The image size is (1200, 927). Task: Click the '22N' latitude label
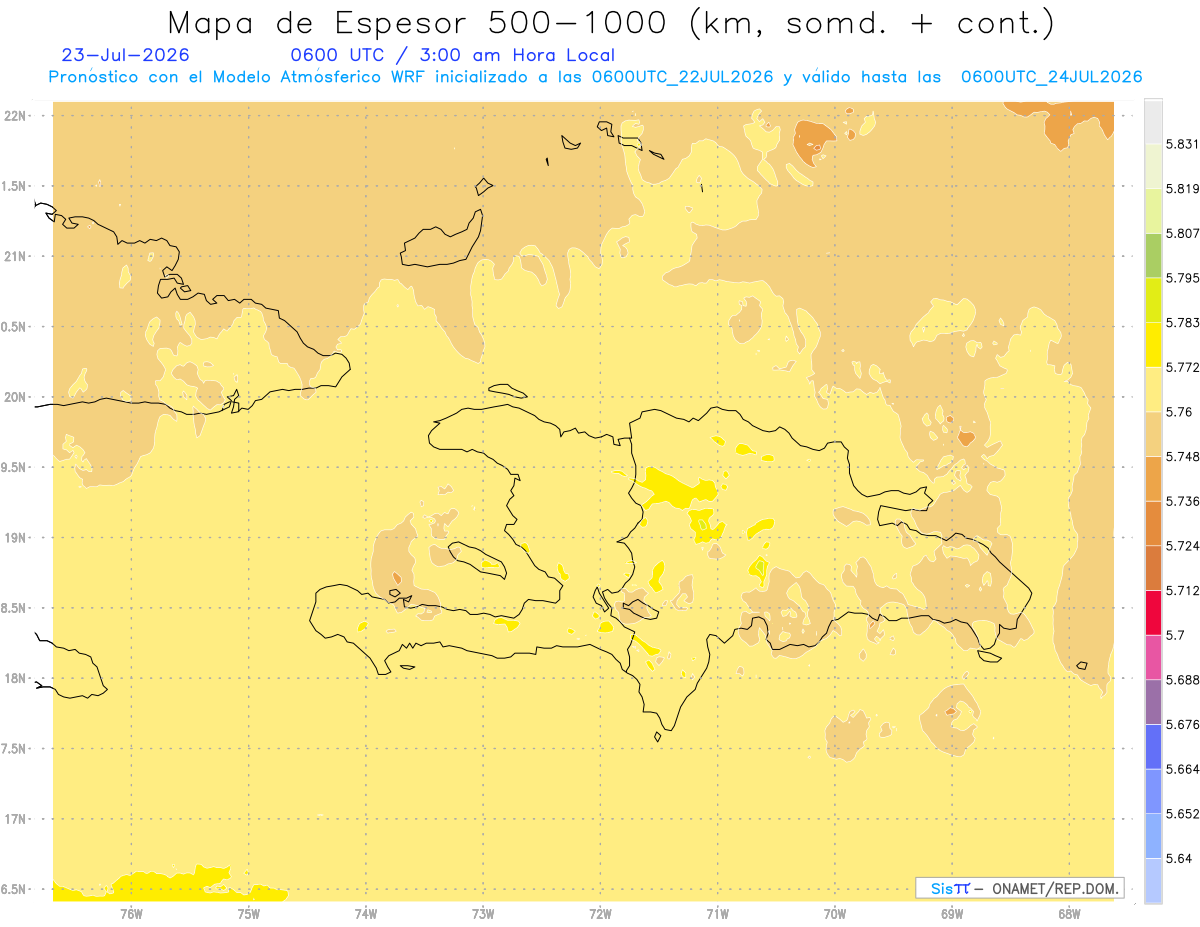[x=14, y=116]
